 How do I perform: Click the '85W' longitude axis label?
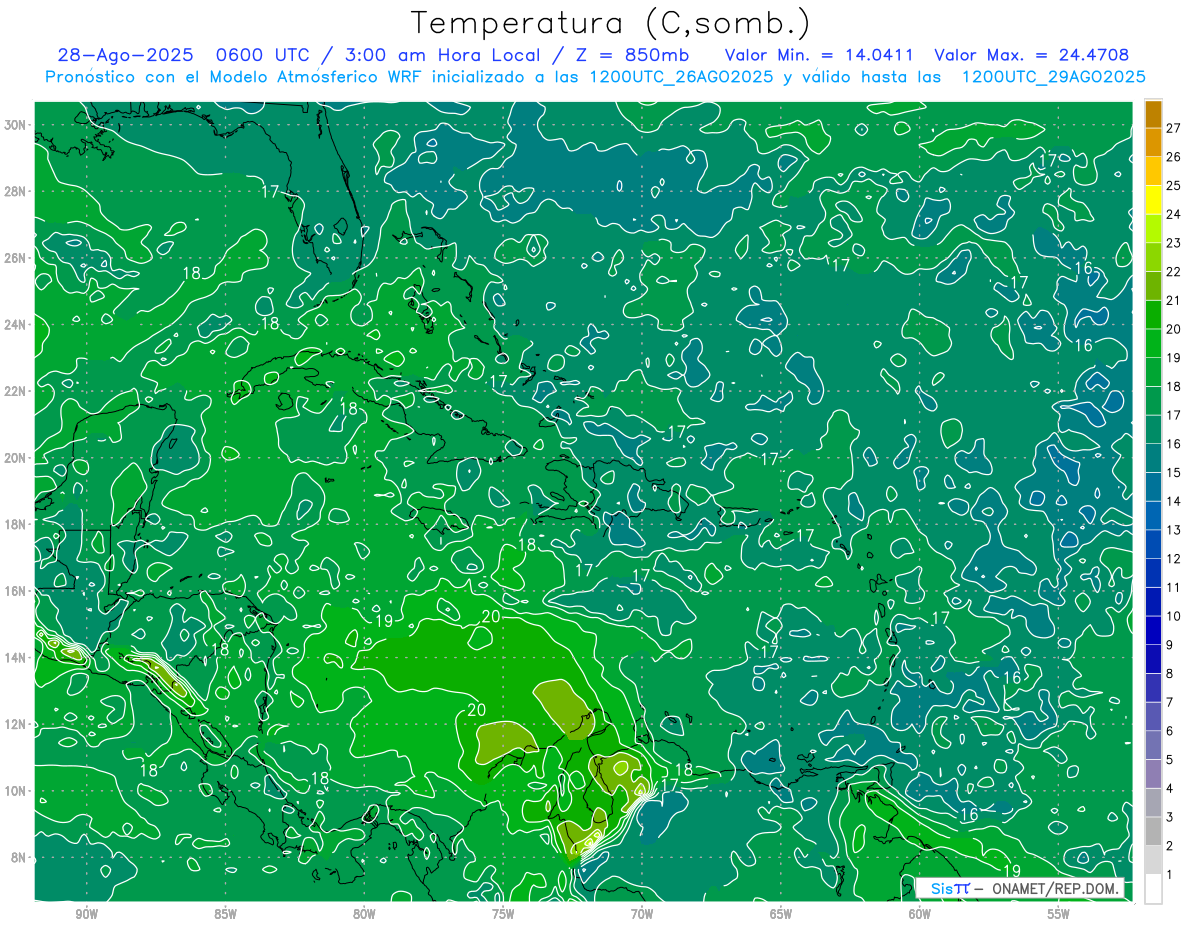(x=225, y=914)
